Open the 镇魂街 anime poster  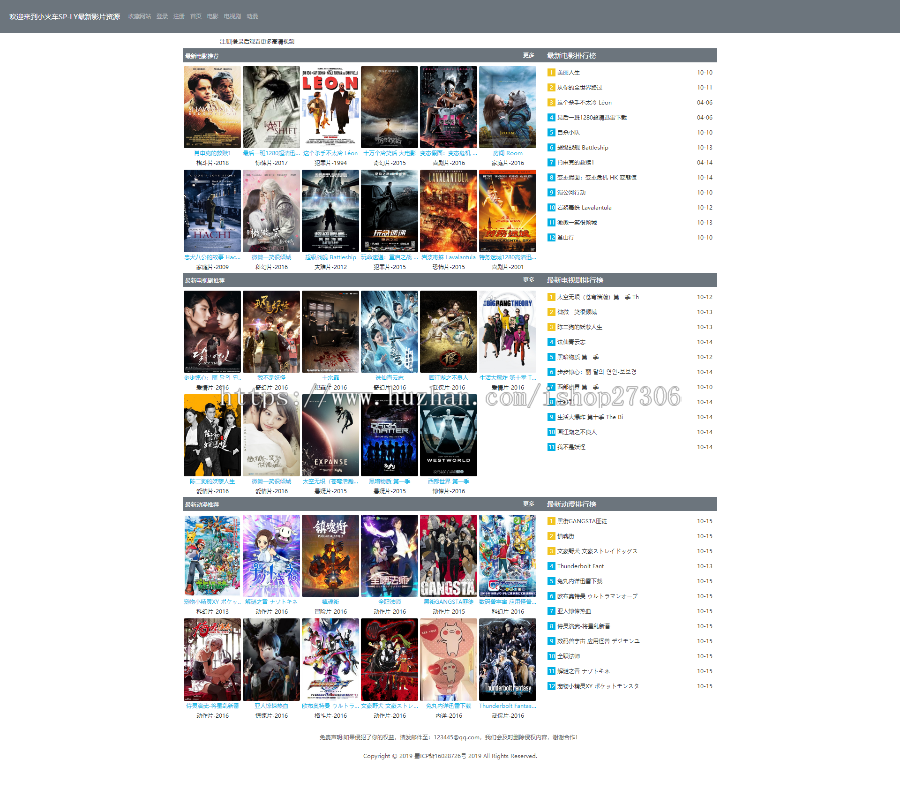pyautogui.click(x=331, y=556)
